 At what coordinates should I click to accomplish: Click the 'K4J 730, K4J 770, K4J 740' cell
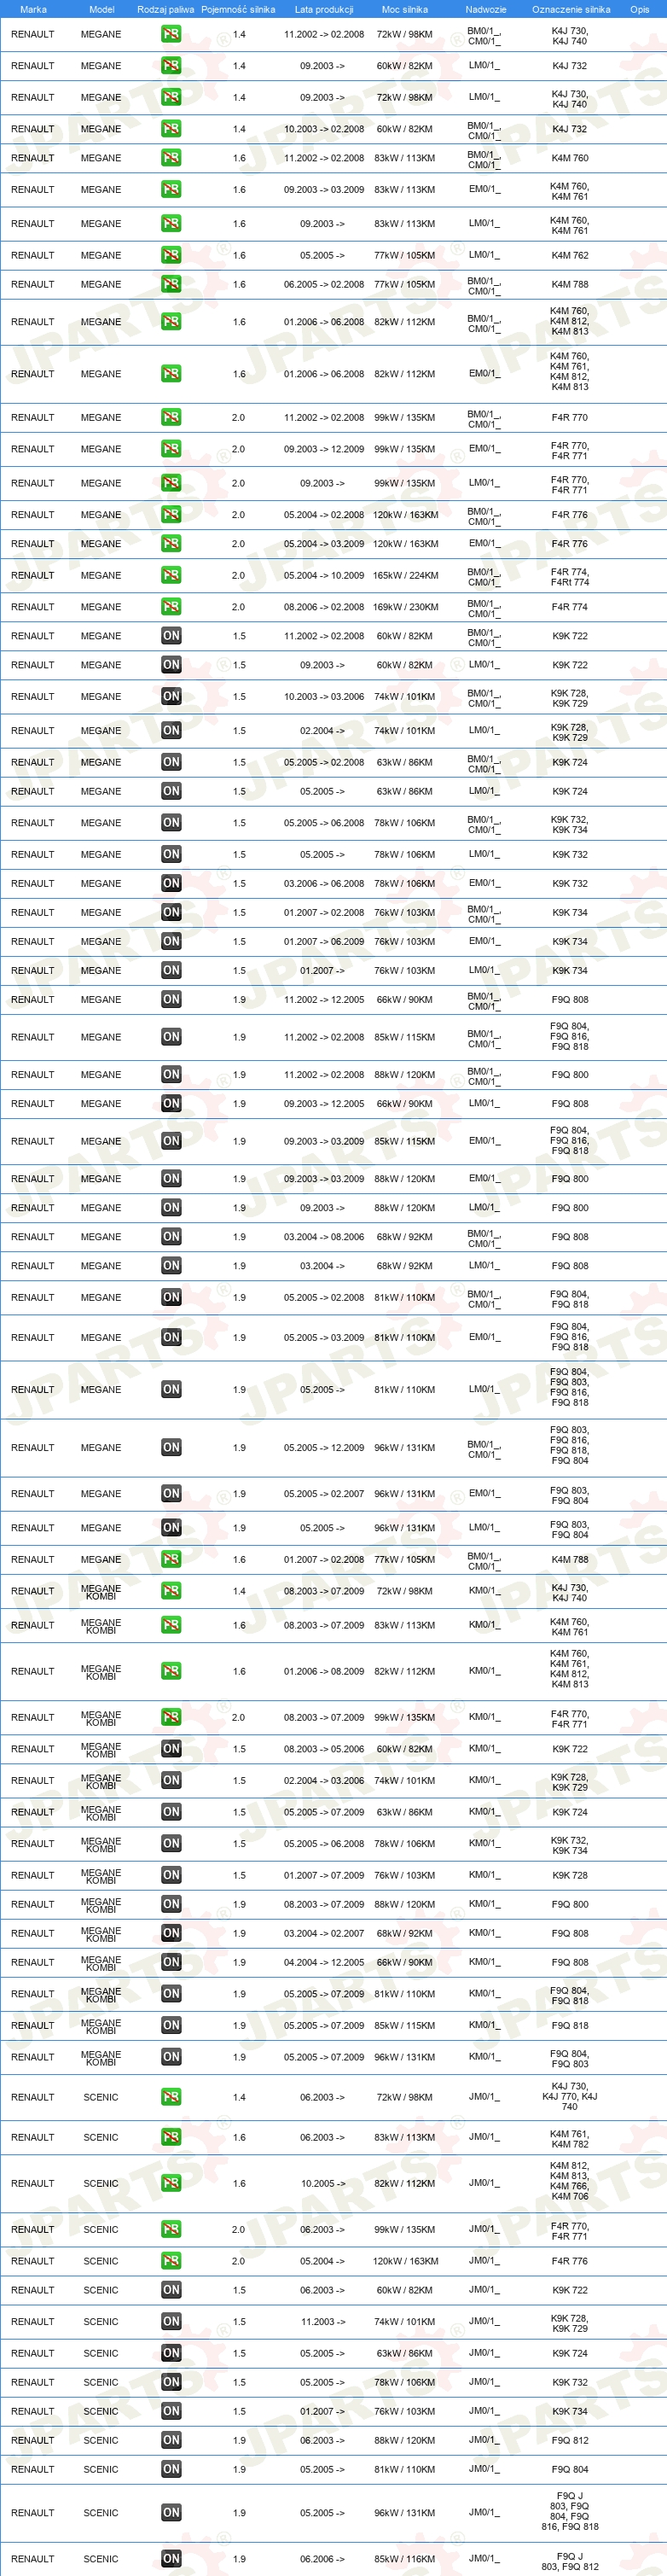pyautogui.click(x=570, y=2097)
